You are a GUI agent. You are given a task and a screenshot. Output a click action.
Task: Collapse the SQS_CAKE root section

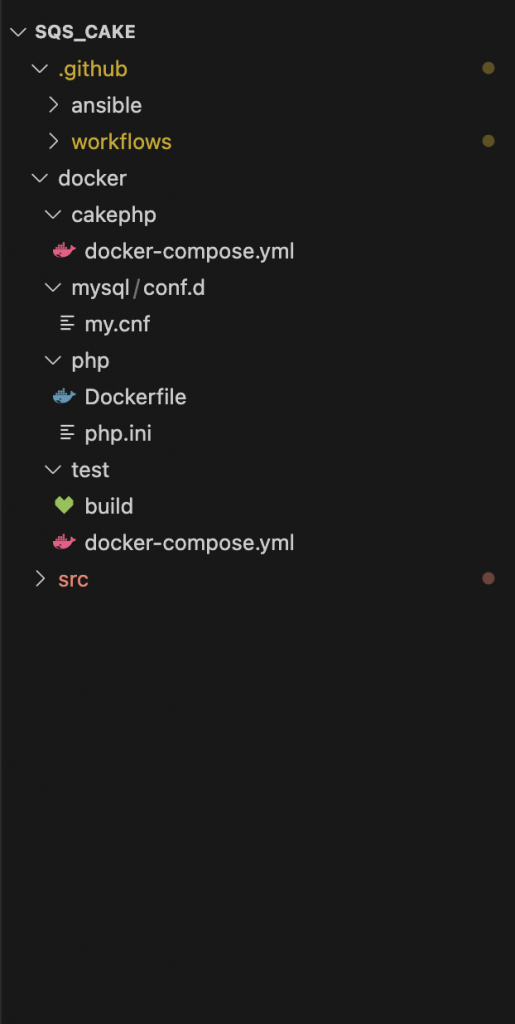[x=18, y=32]
